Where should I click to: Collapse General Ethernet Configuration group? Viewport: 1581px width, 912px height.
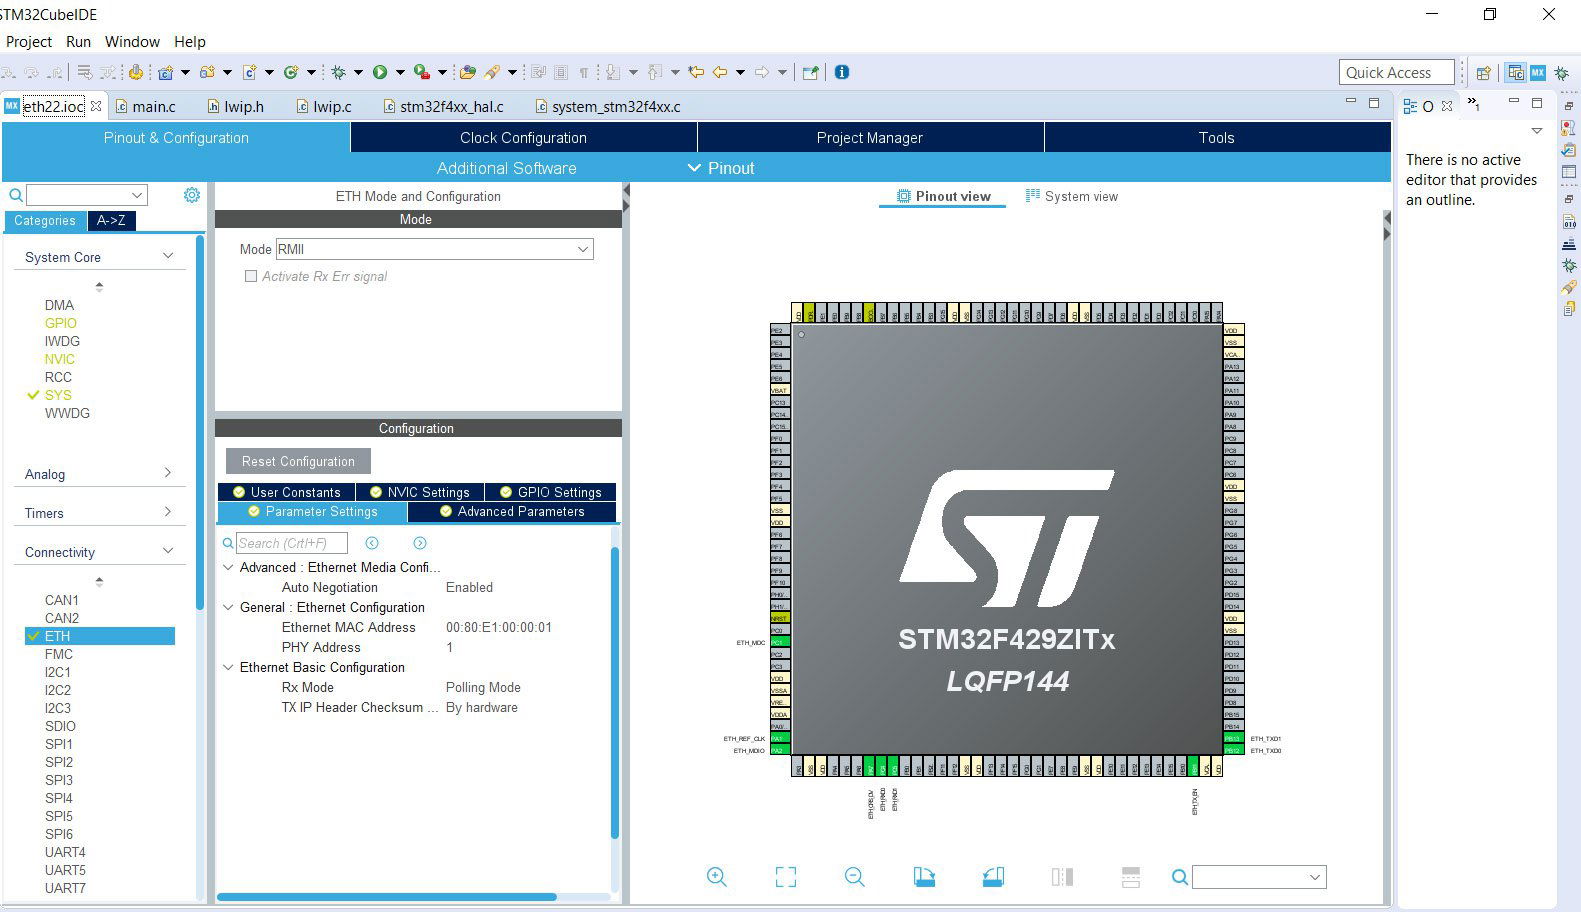tap(228, 607)
